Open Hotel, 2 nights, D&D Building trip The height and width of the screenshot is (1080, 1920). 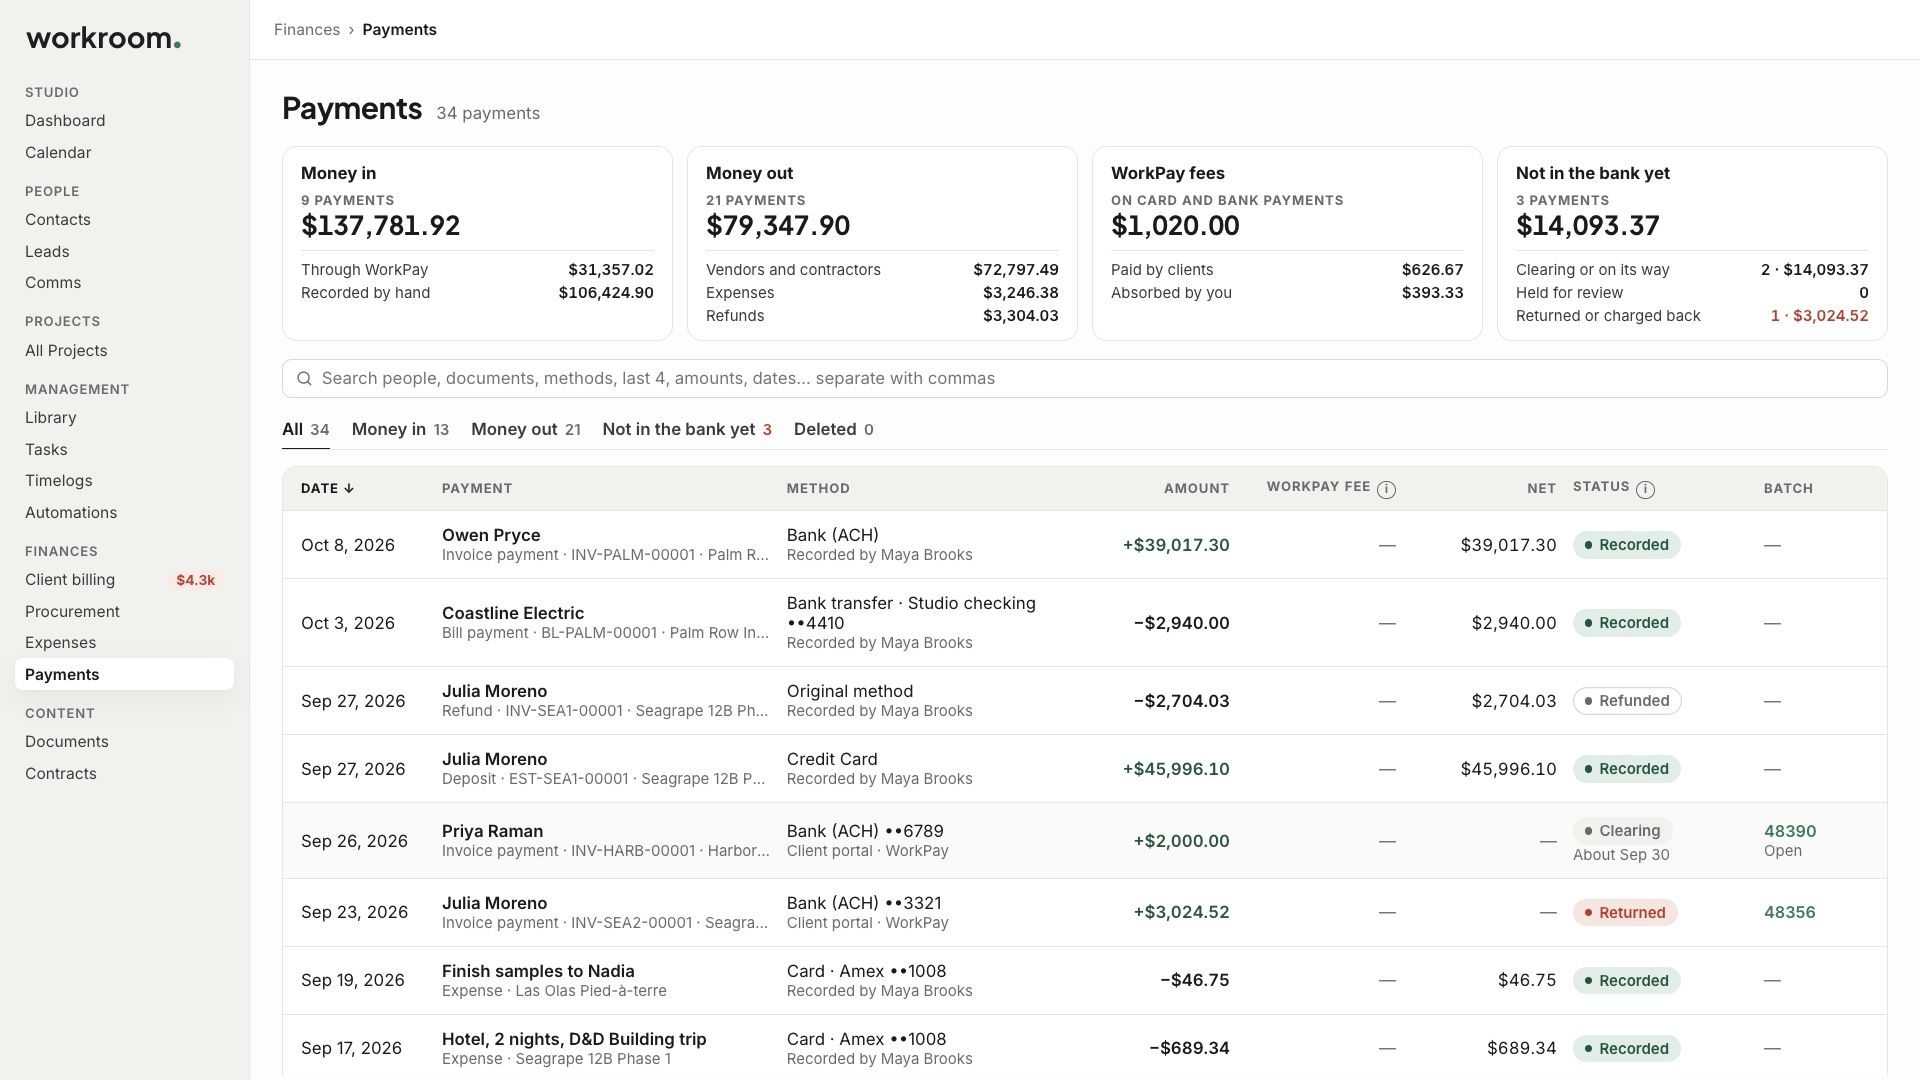pyautogui.click(x=1084, y=1047)
